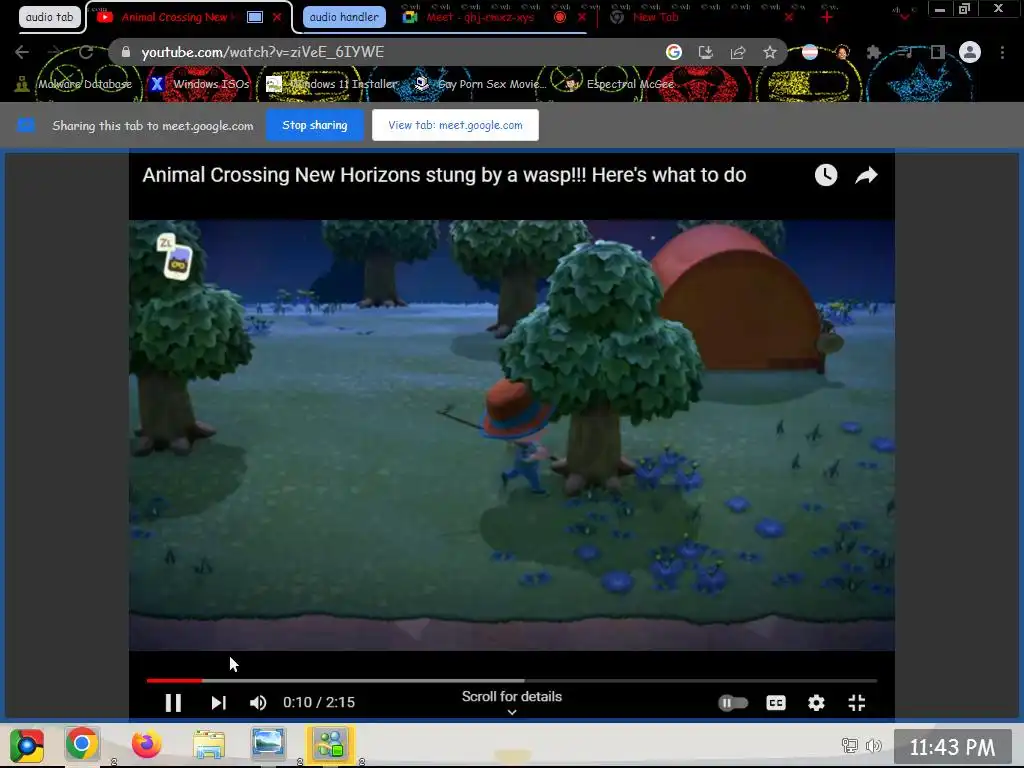
Task: Open a new tab with plus button
Action: 827,17
